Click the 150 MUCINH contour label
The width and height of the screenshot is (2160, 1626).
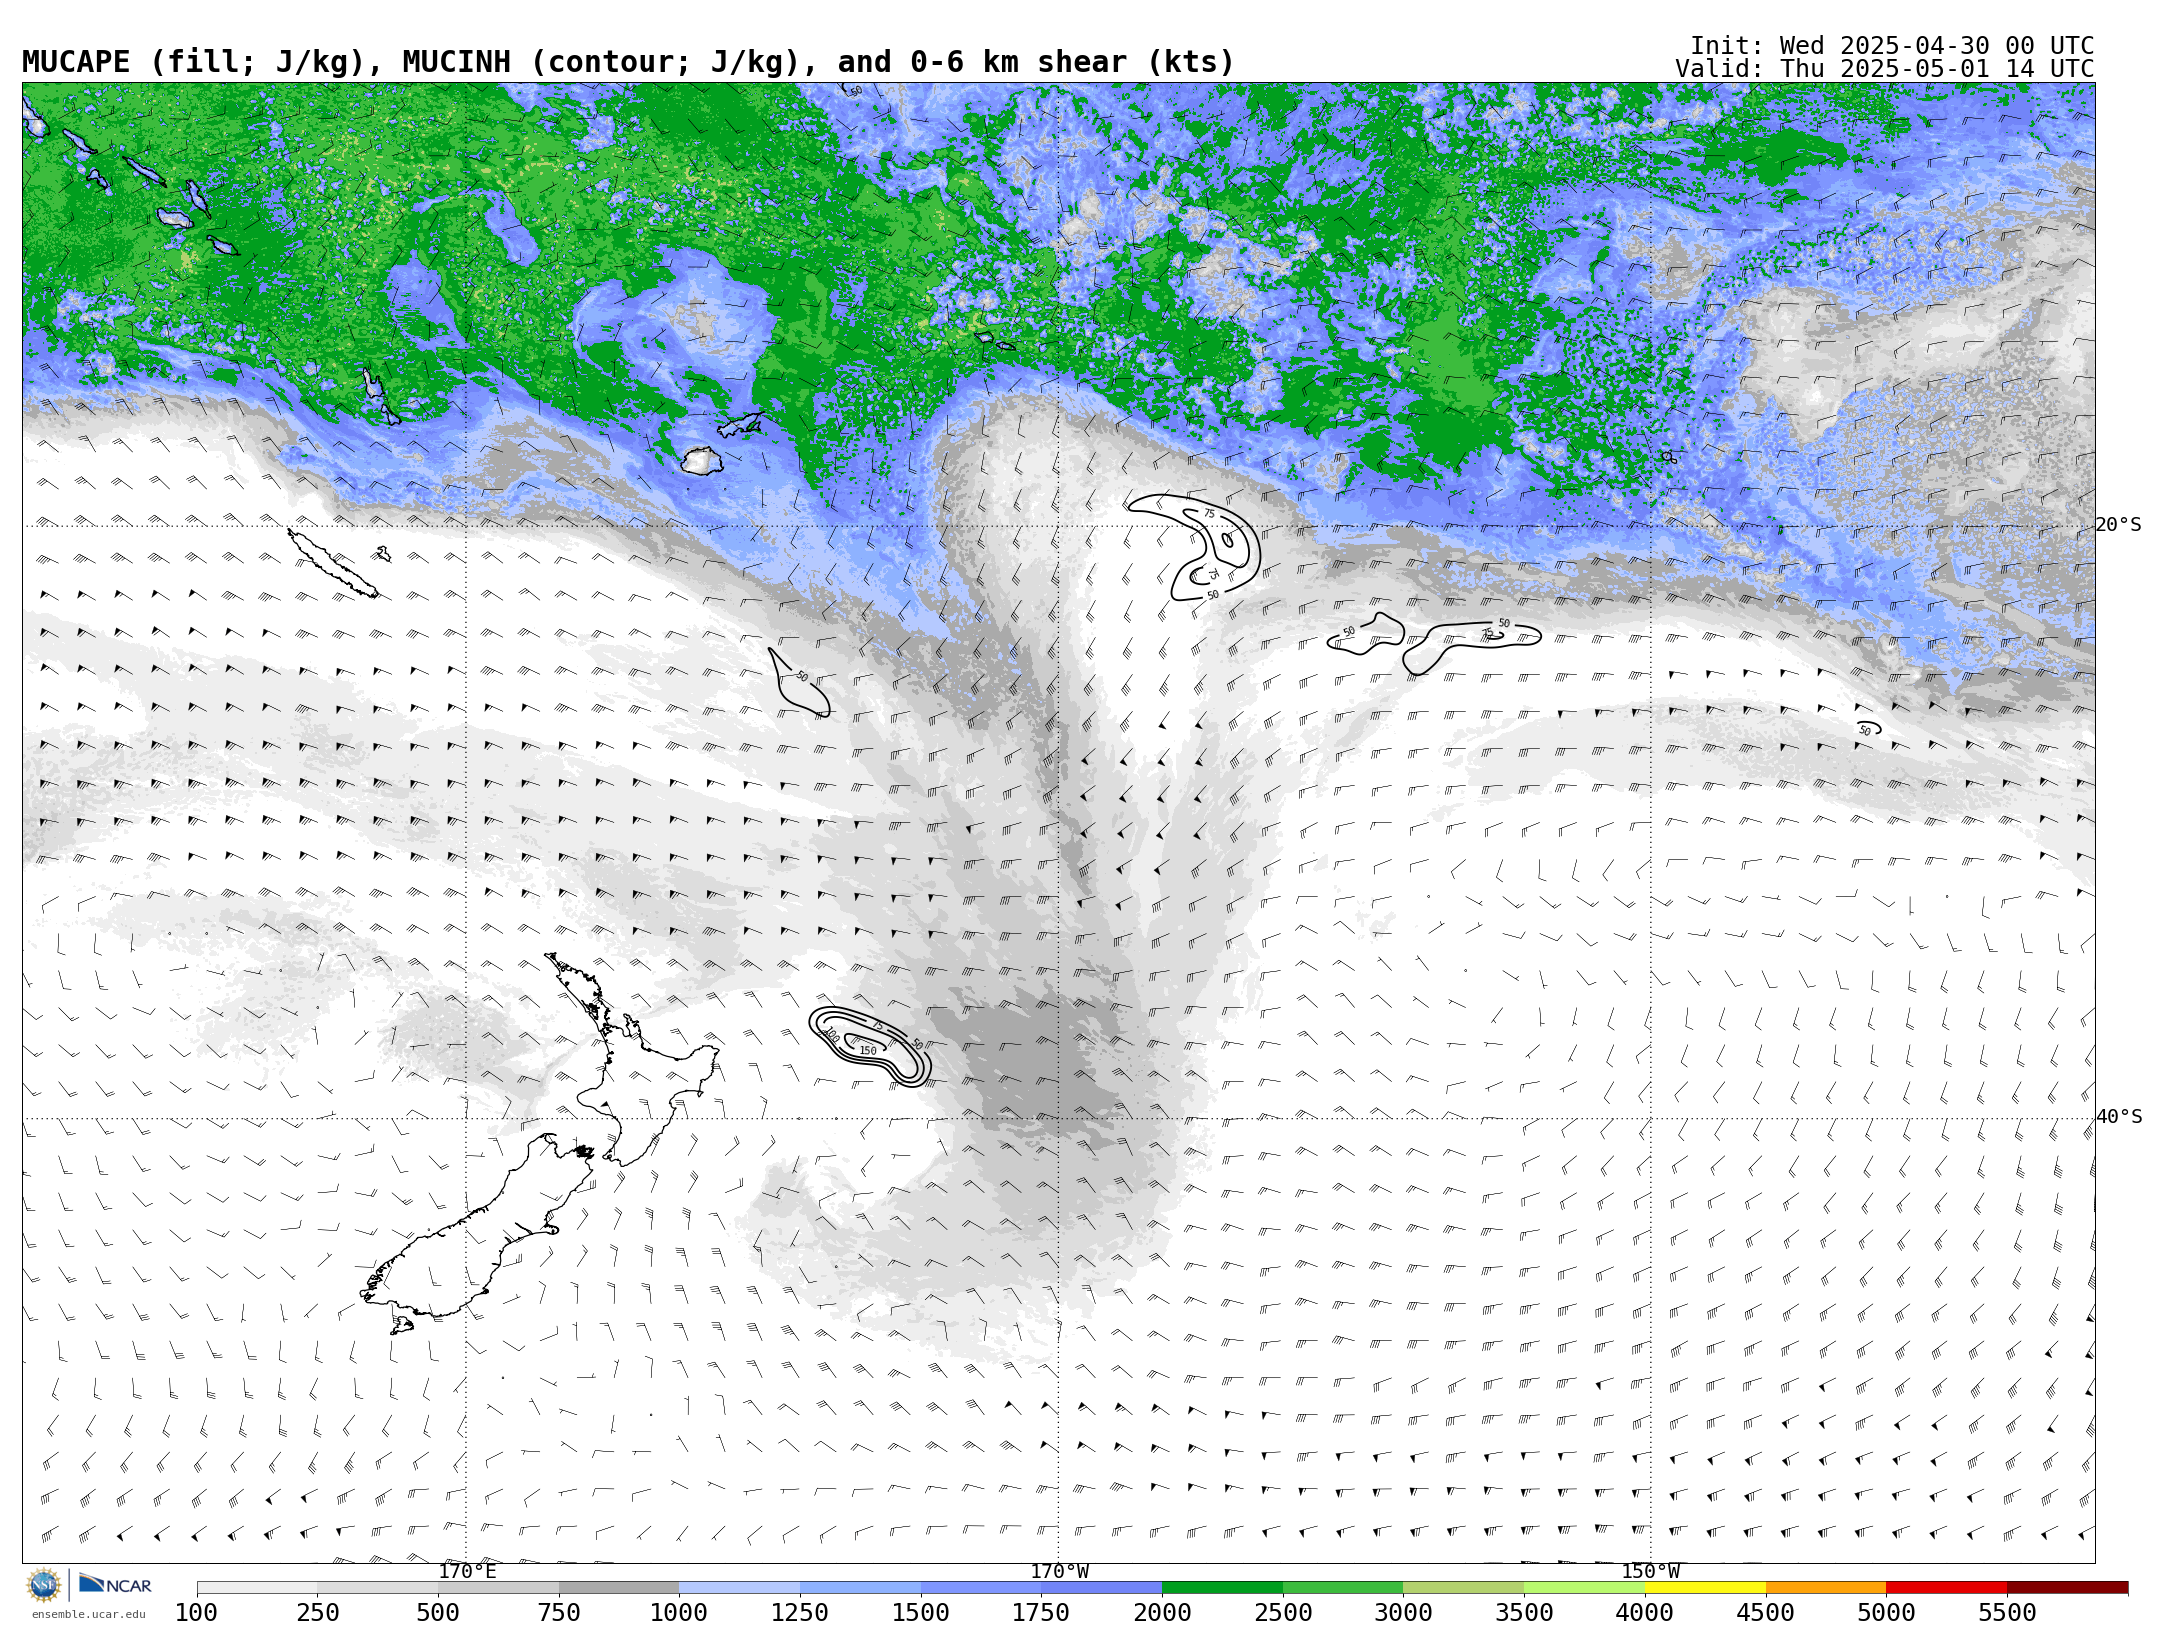868,1051
